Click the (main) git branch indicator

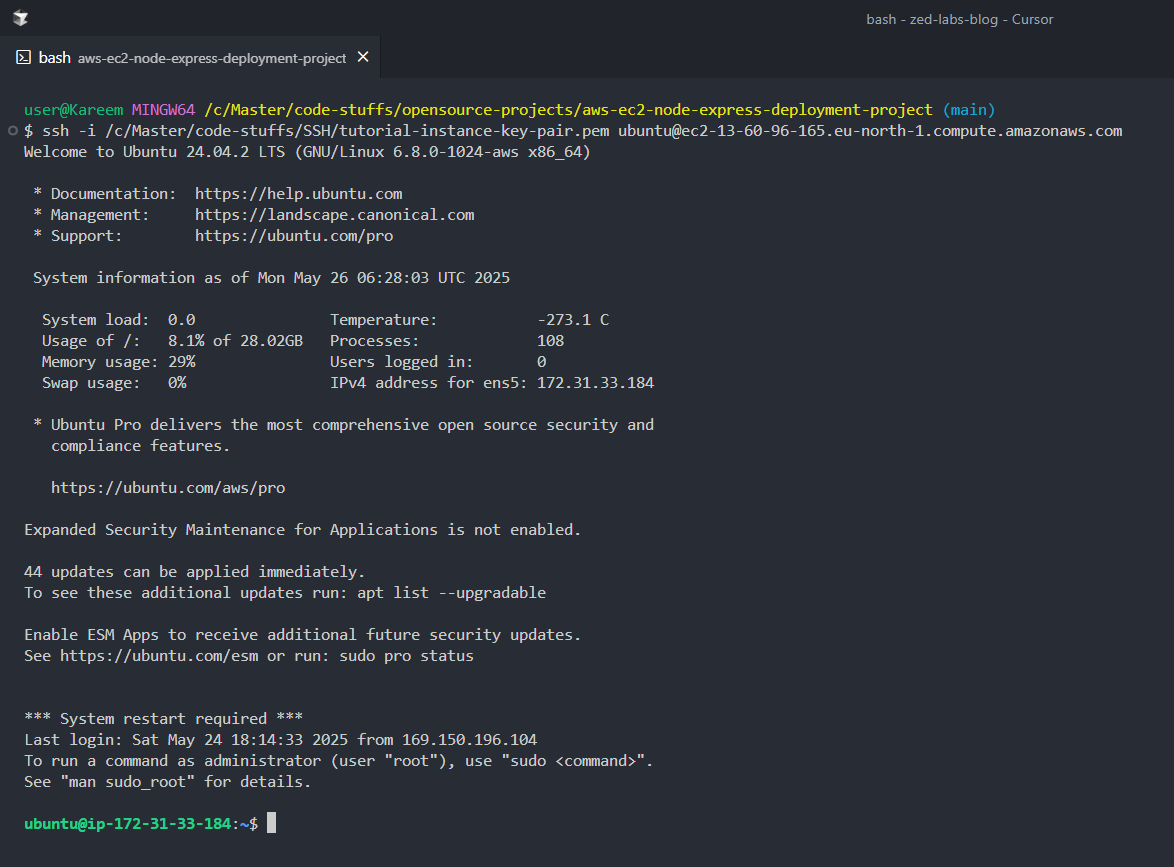[969, 110]
